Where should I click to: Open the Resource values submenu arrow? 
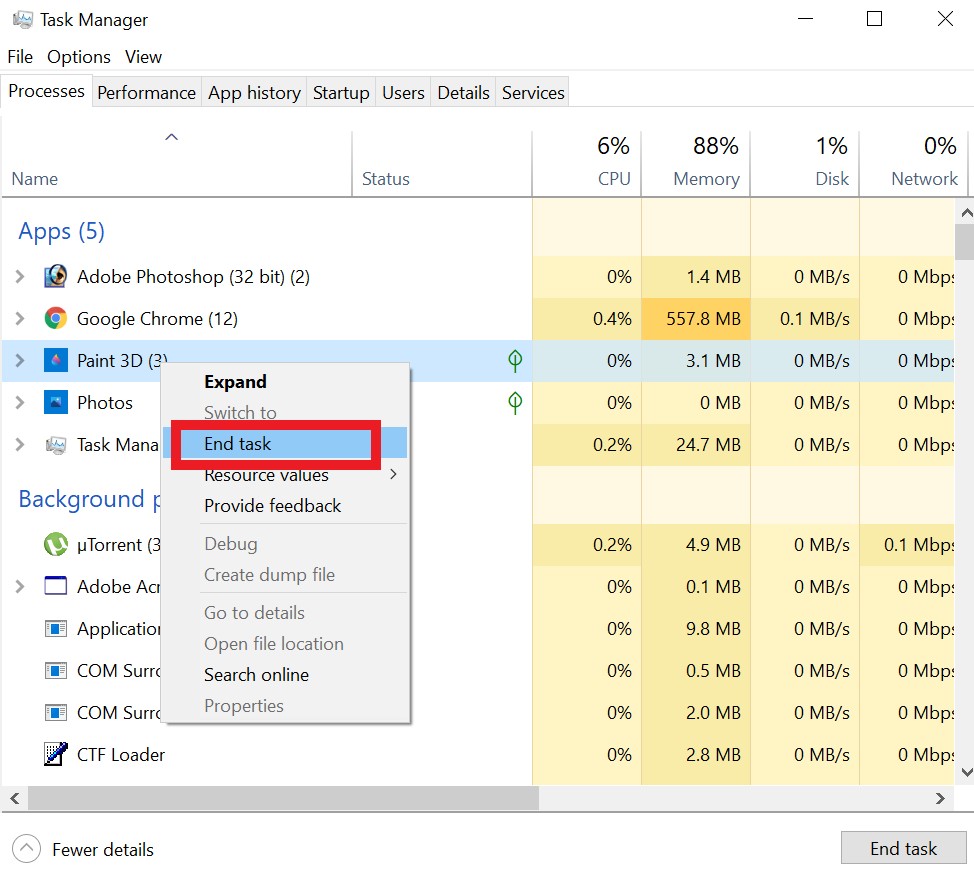(393, 475)
